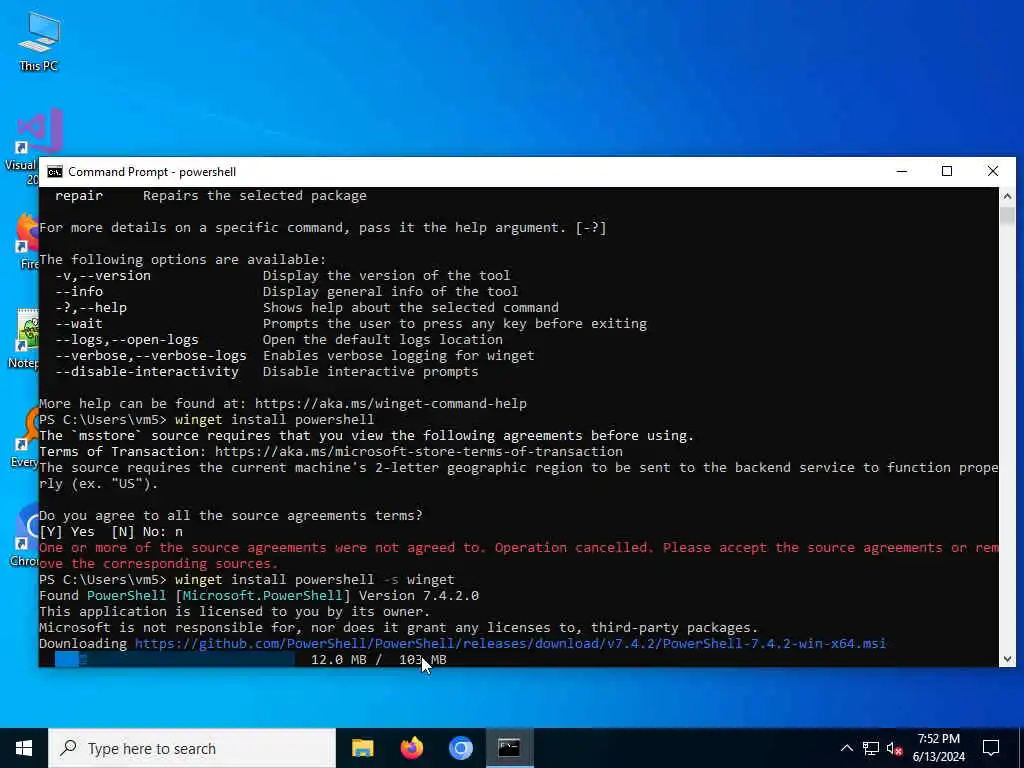The image size is (1024, 768).
Task: Click the '-v,--version' option text
Action: click(103, 276)
